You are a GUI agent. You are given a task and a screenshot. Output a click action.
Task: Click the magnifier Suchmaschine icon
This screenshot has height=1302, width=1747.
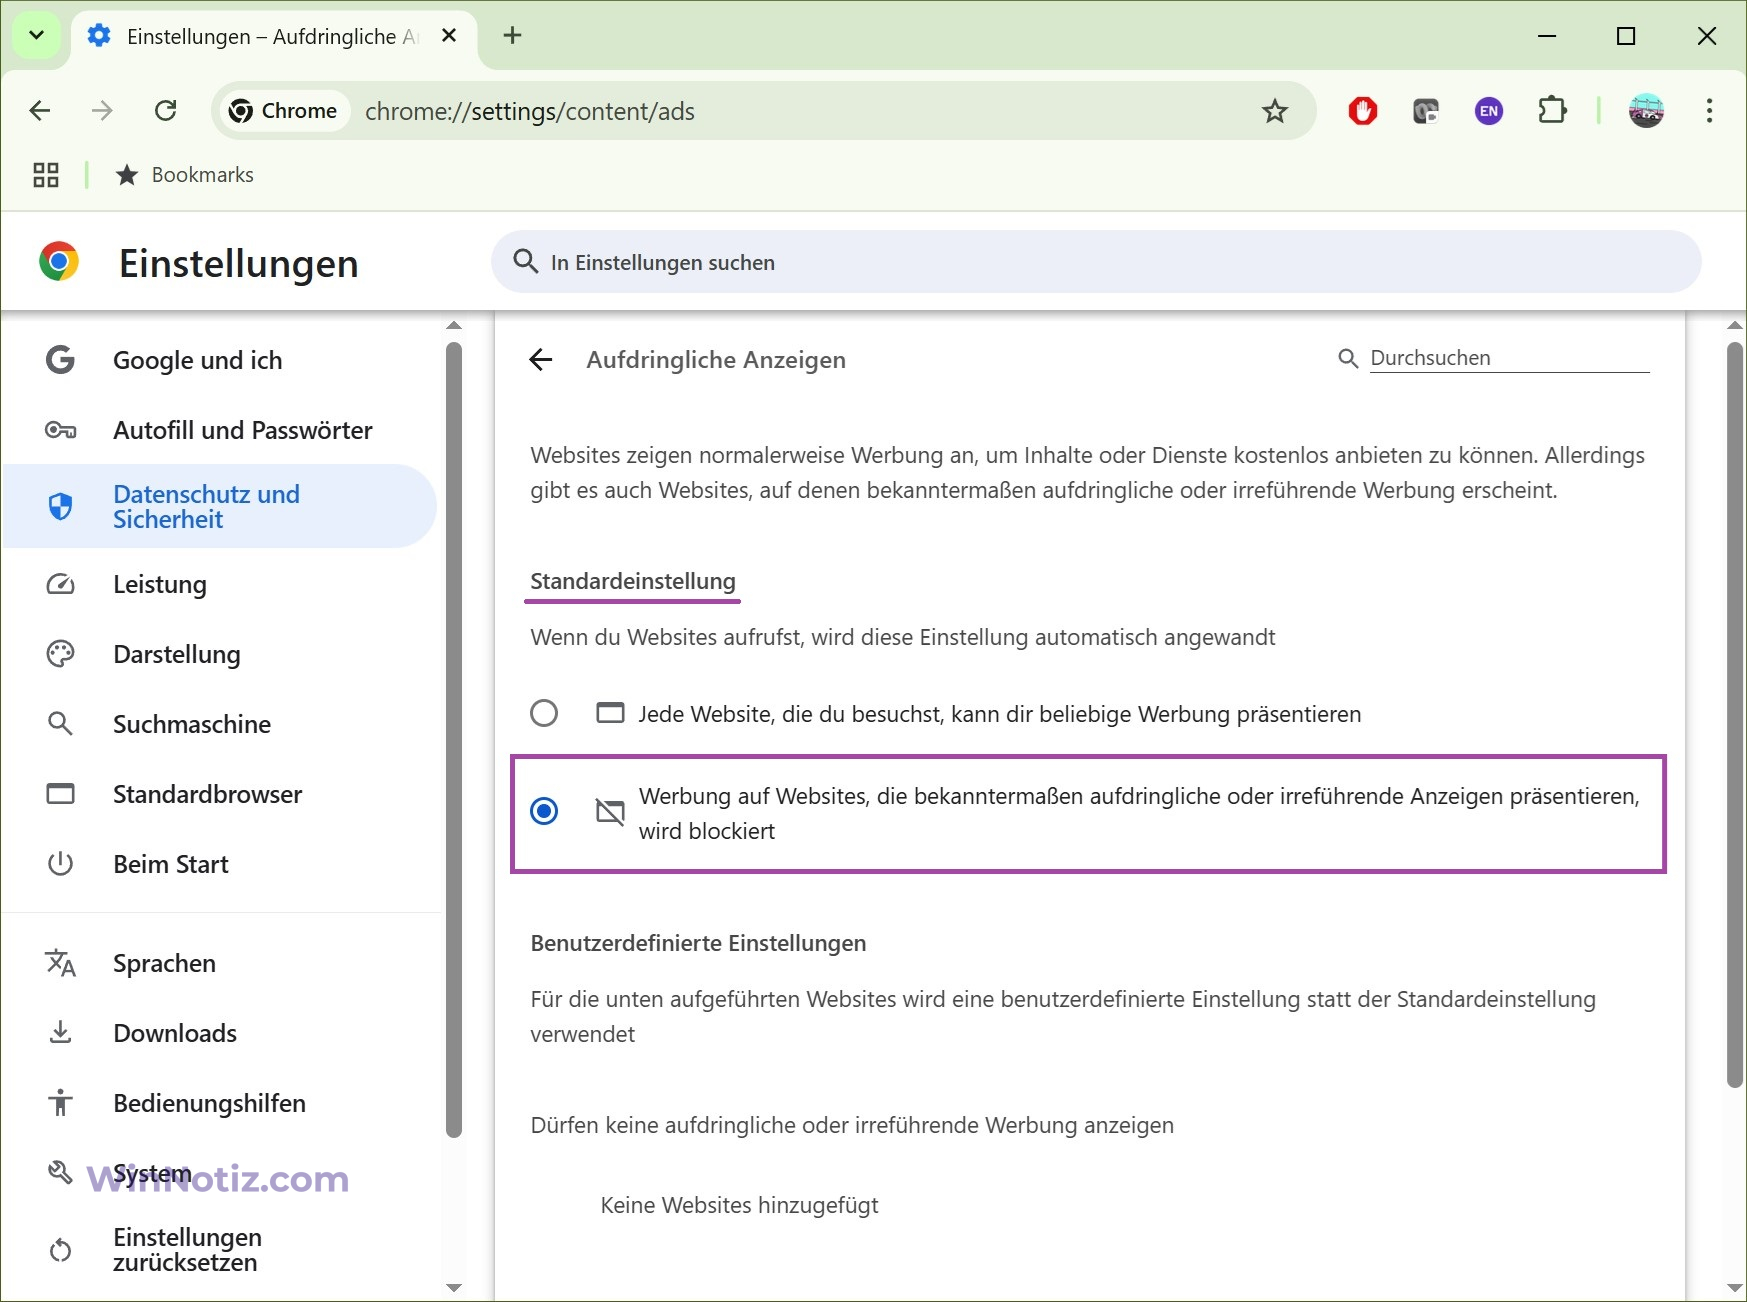pyautogui.click(x=60, y=724)
